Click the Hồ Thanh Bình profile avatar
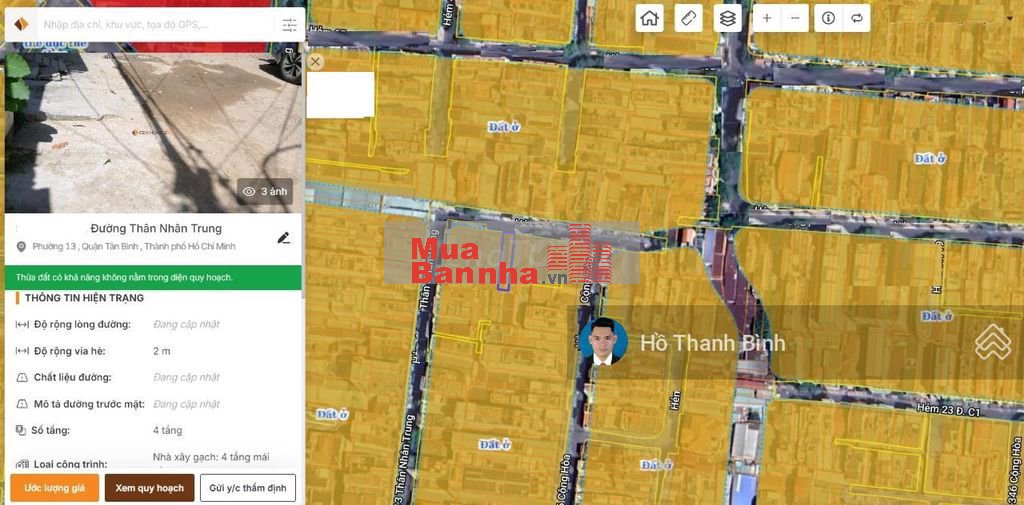The height and width of the screenshot is (505, 1024). coord(603,343)
